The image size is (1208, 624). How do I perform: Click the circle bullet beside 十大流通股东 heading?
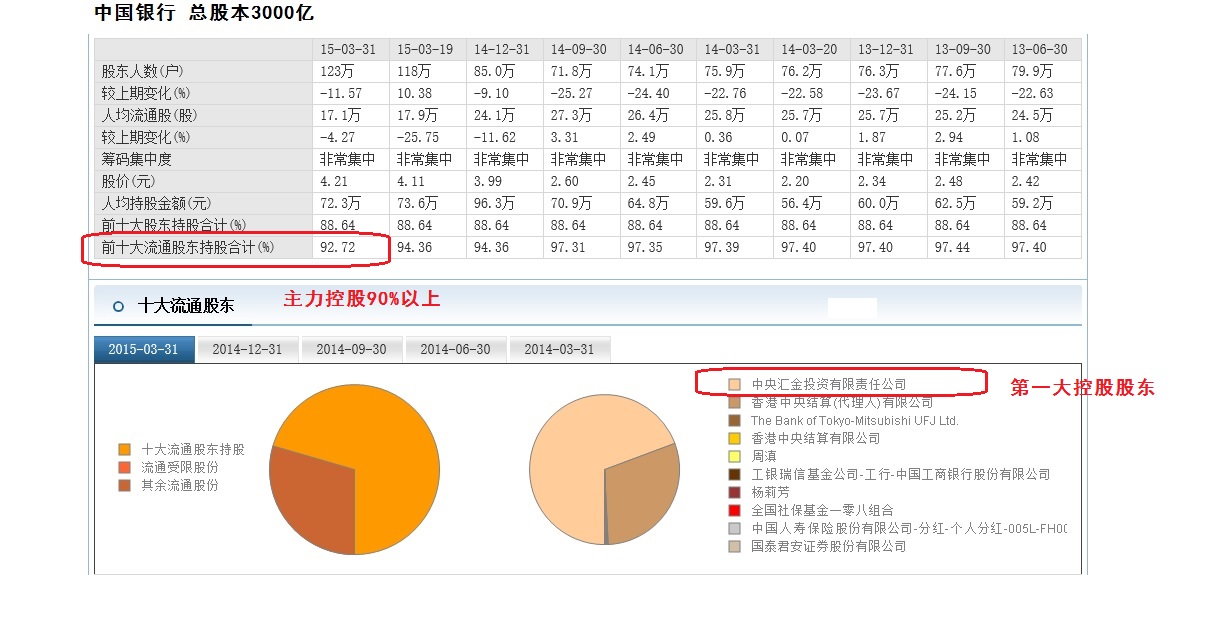[x=119, y=306]
